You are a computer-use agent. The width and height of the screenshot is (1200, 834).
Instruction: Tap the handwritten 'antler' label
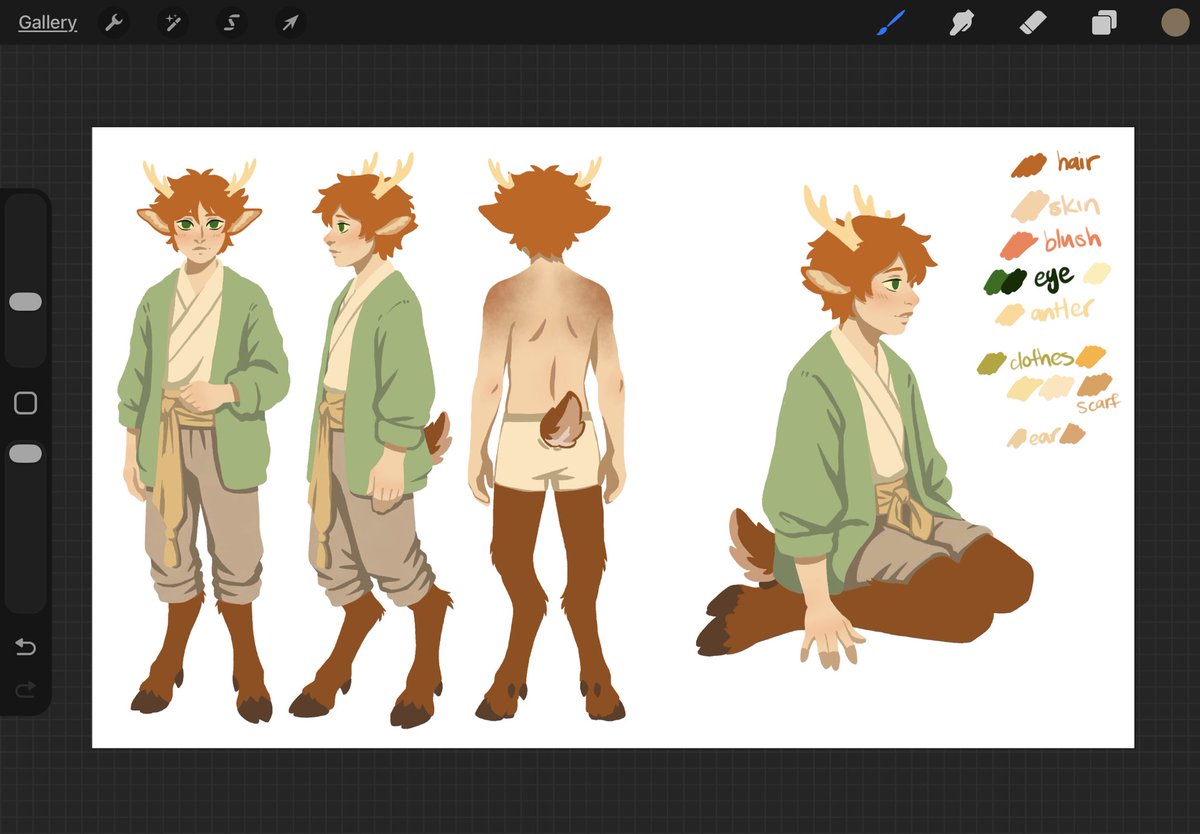1062,311
